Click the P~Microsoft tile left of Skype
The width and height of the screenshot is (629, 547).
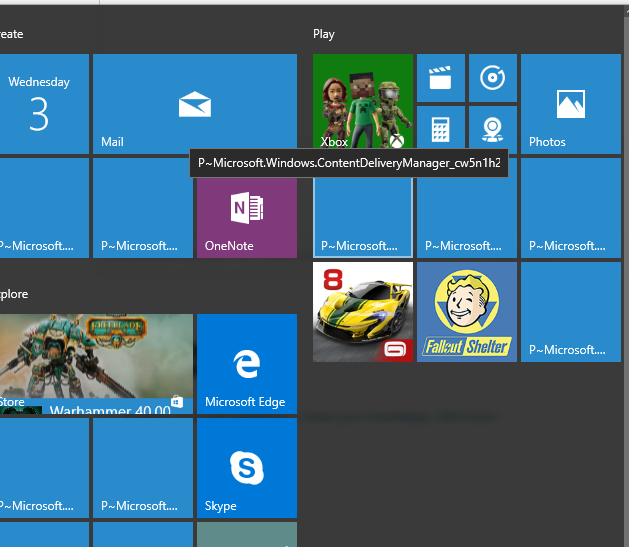tap(143, 468)
